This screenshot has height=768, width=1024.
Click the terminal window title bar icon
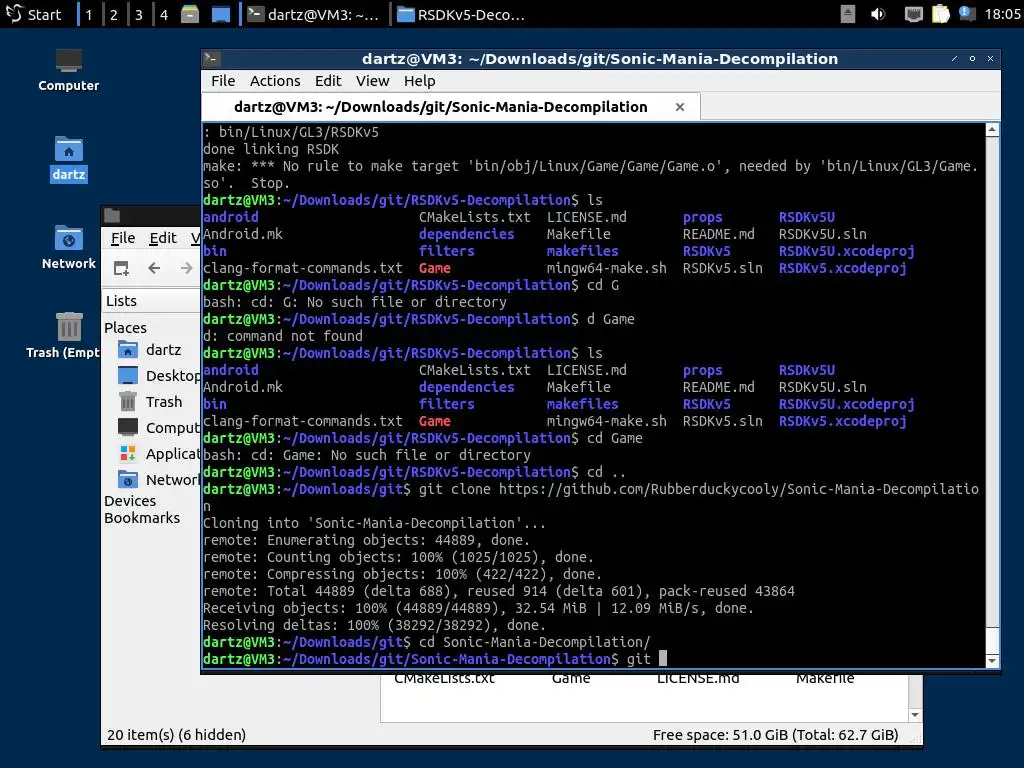pos(211,59)
